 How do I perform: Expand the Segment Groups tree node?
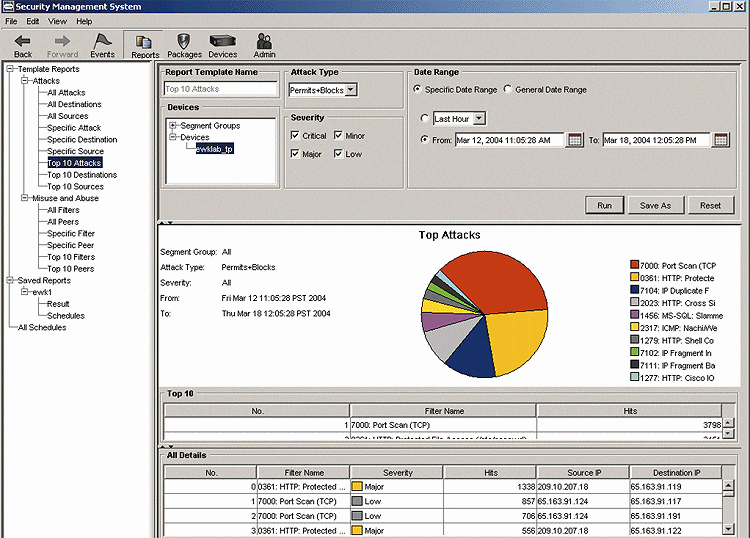(174, 126)
